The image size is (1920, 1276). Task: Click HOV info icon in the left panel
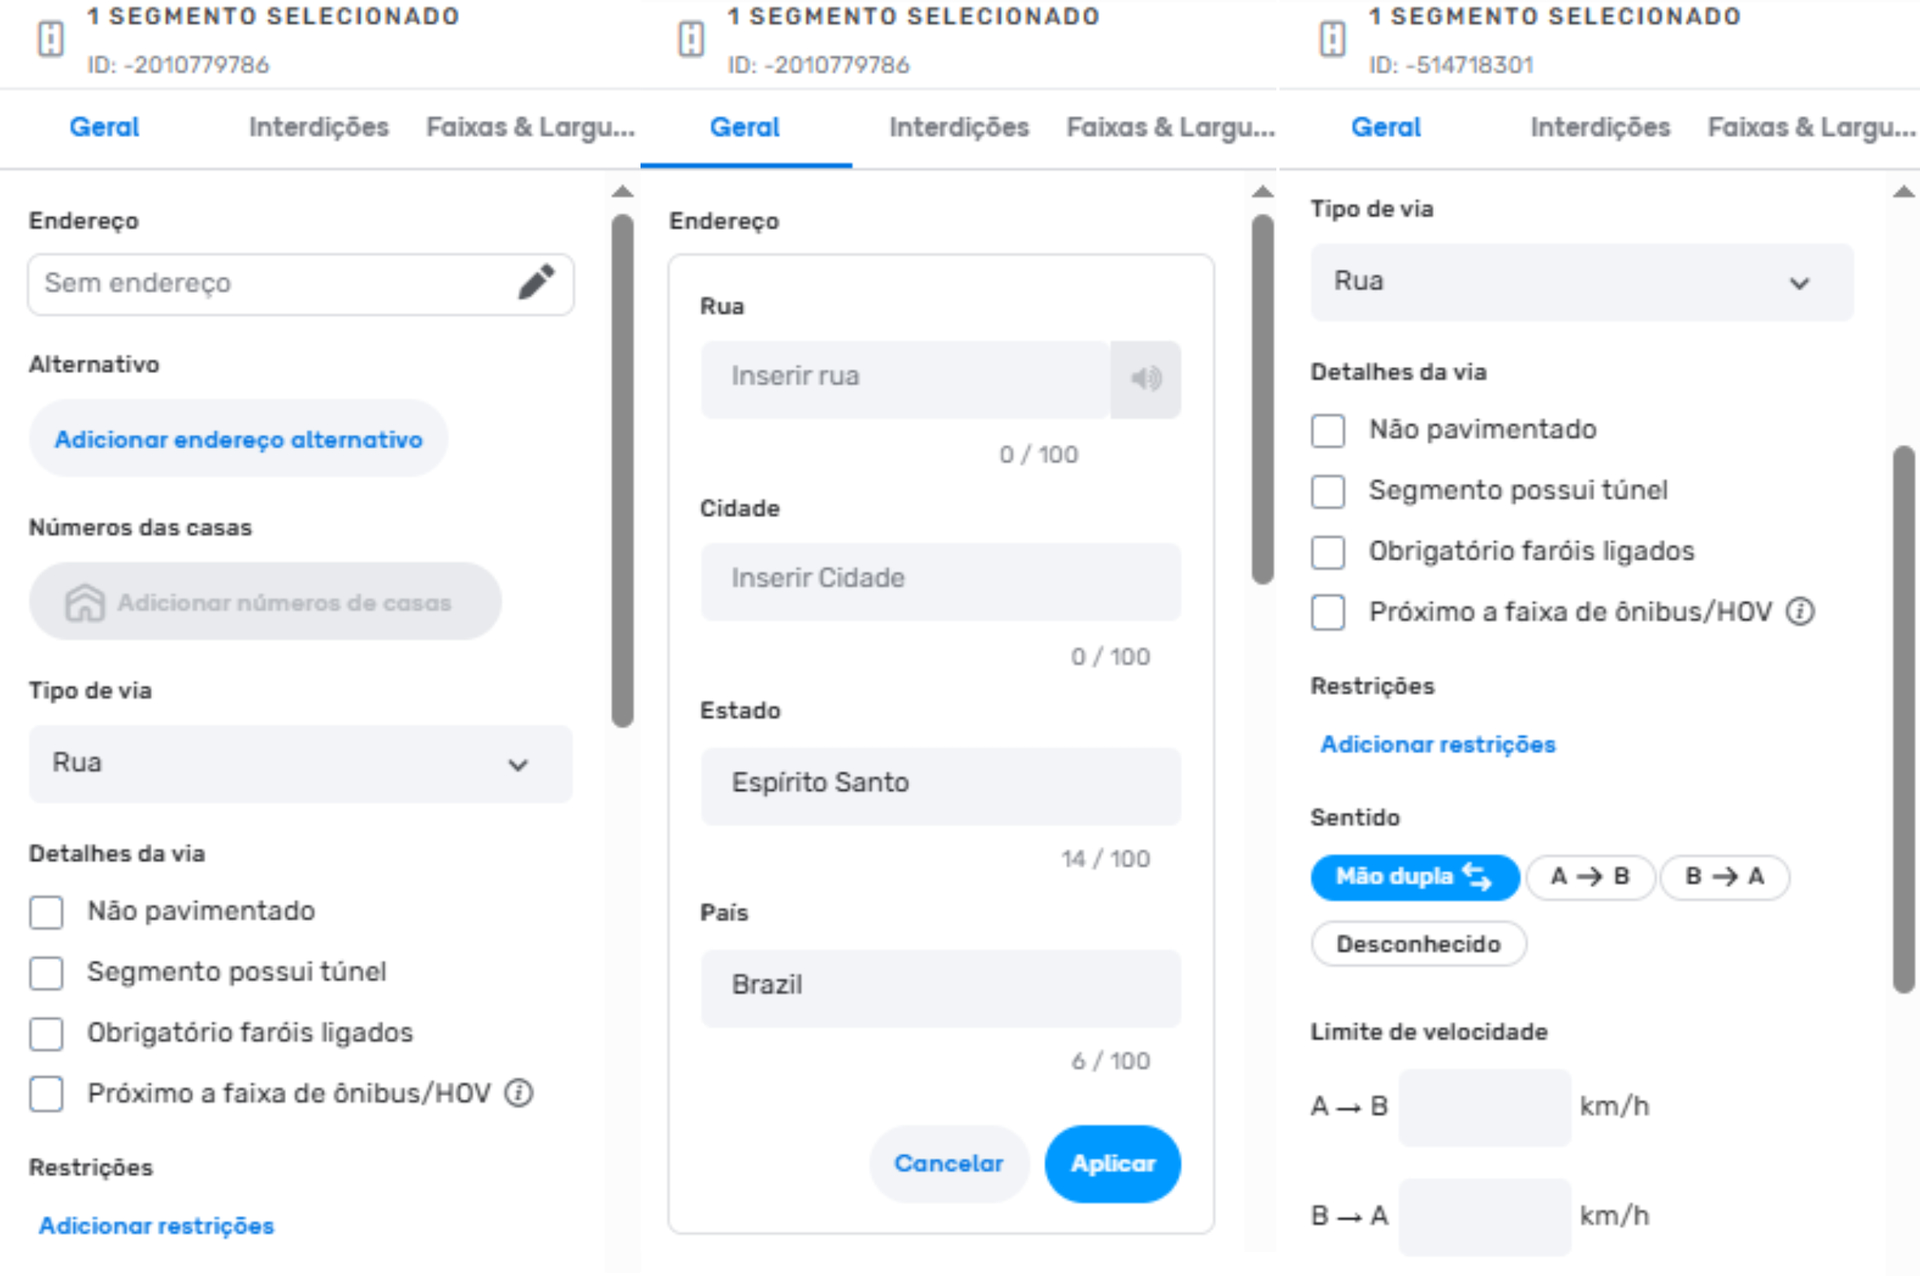(518, 1093)
